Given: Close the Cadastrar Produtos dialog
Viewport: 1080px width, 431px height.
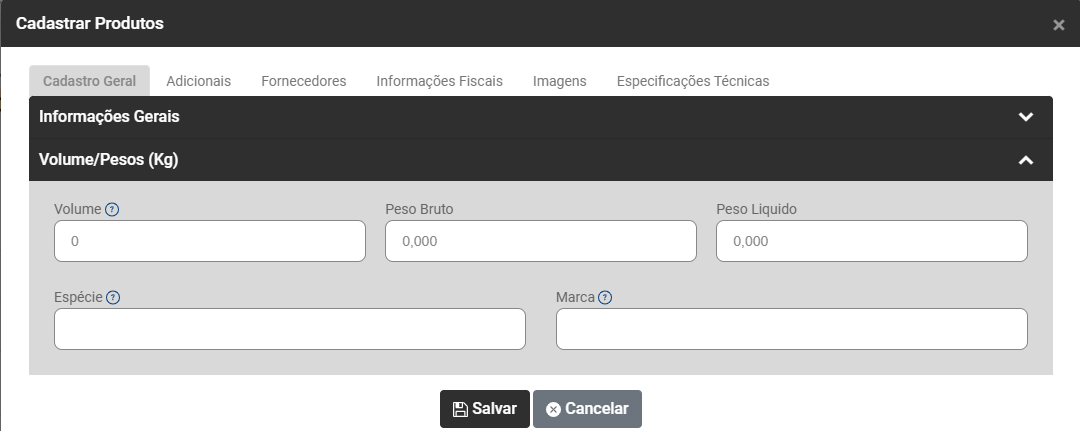Looking at the screenshot, I should pyautogui.click(x=1058, y=25).
